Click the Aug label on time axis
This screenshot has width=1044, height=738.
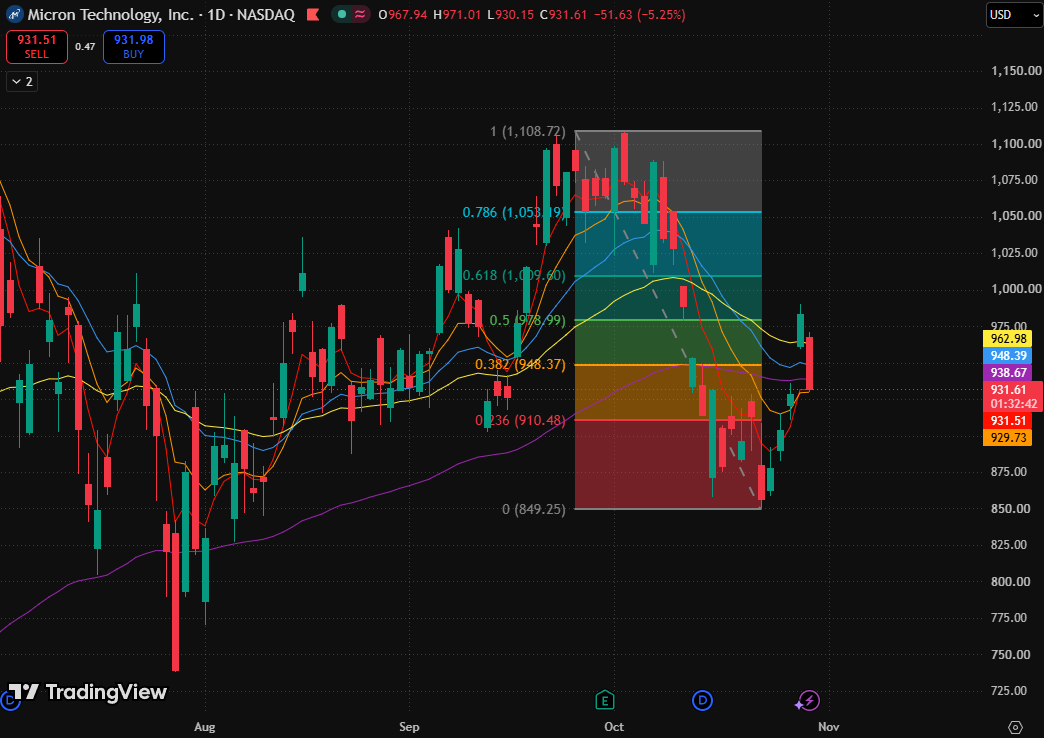(204, 727)
